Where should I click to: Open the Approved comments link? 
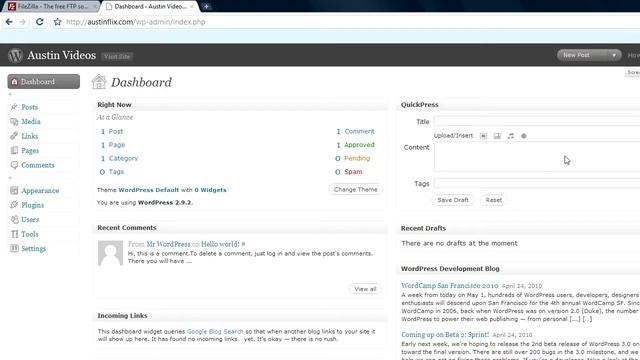359,145
